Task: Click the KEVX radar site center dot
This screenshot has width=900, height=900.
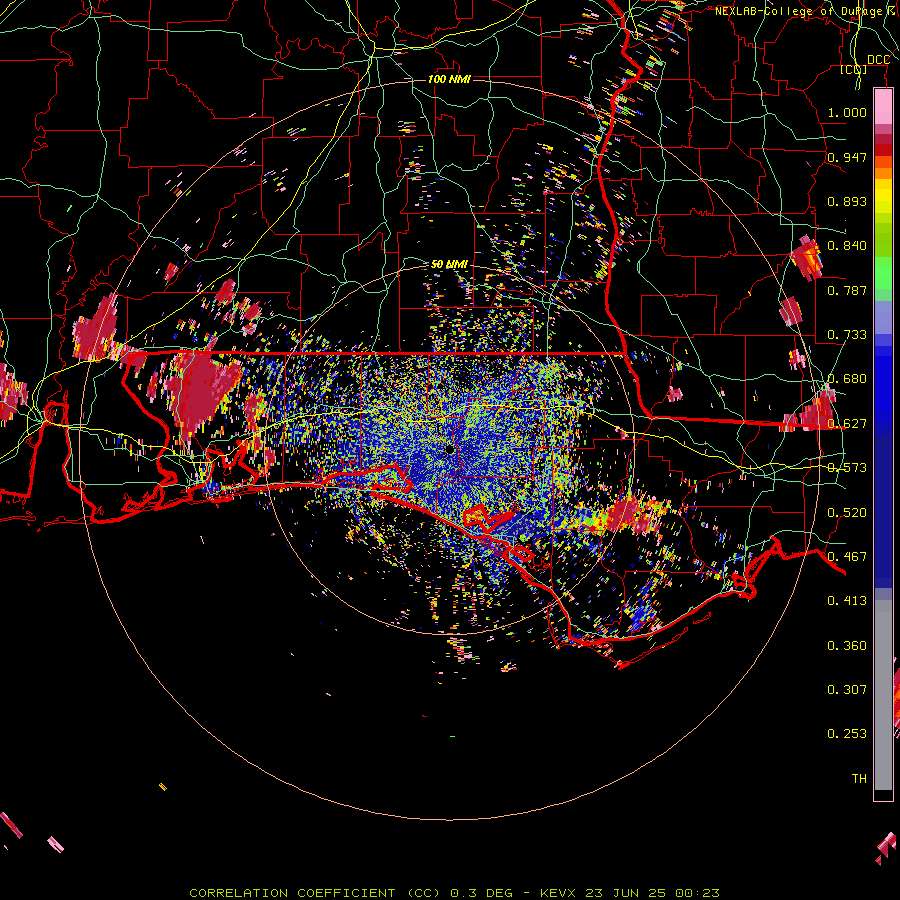Action: click(449, 449)
